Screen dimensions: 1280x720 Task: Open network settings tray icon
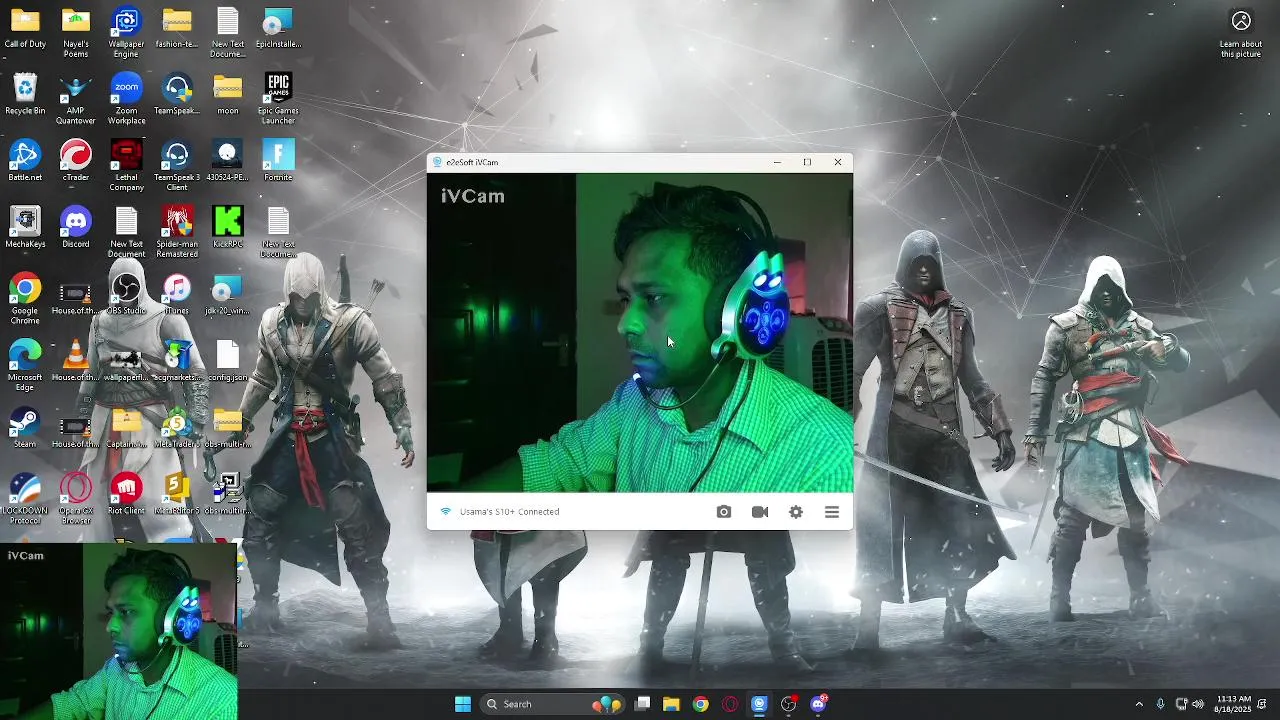1181,704
